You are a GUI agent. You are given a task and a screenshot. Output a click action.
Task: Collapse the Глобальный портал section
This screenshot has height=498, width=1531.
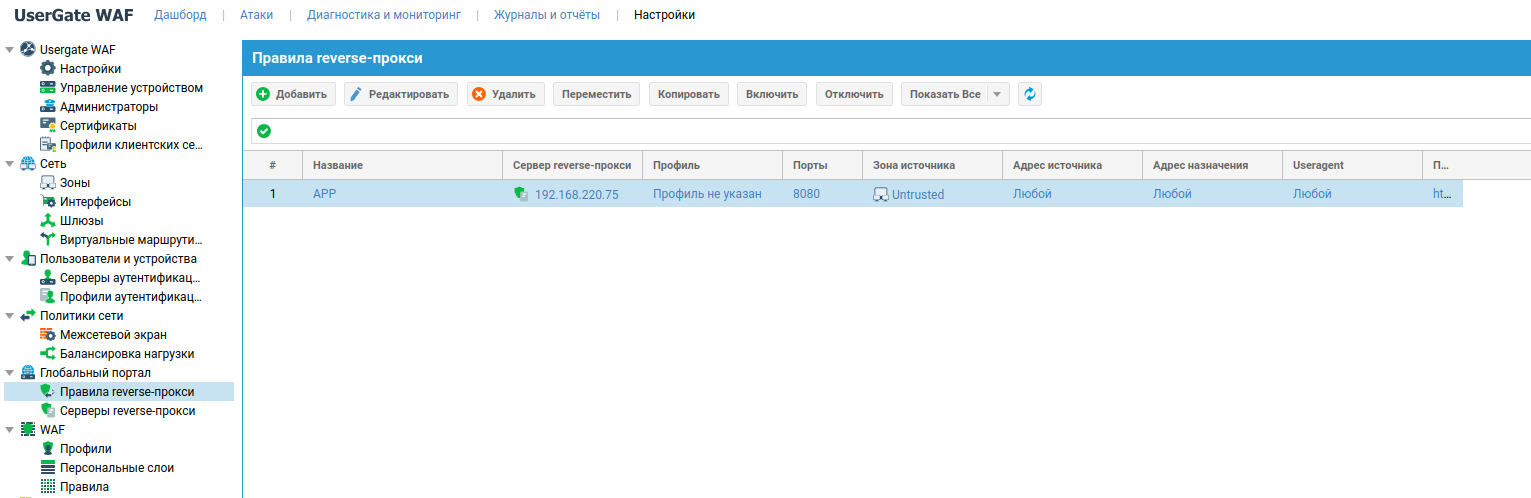tap(10, 373)
